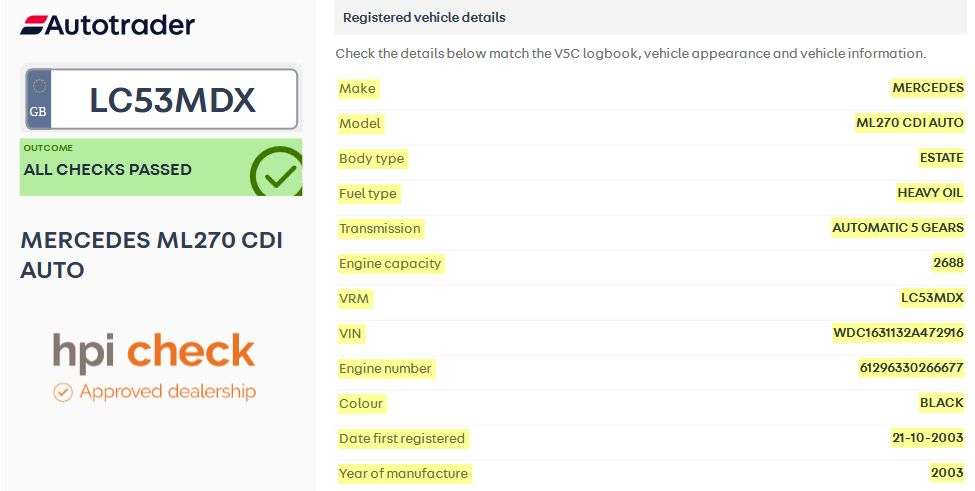The height and width of the screenshot is (491, 975).
Task: Click the BLACK colour value
Action: 941,403
